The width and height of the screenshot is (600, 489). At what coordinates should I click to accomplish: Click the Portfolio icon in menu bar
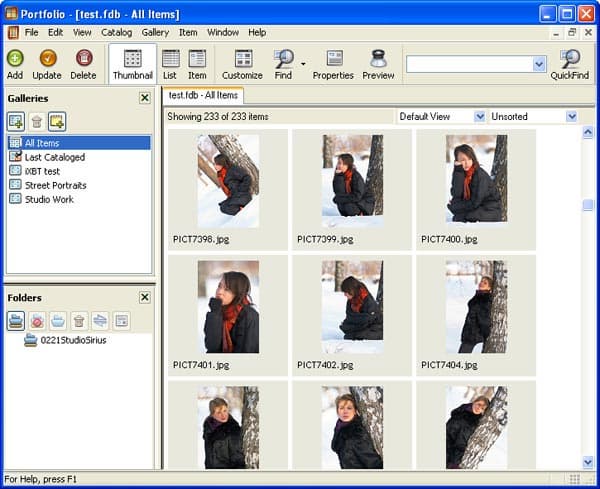[13, 33]
